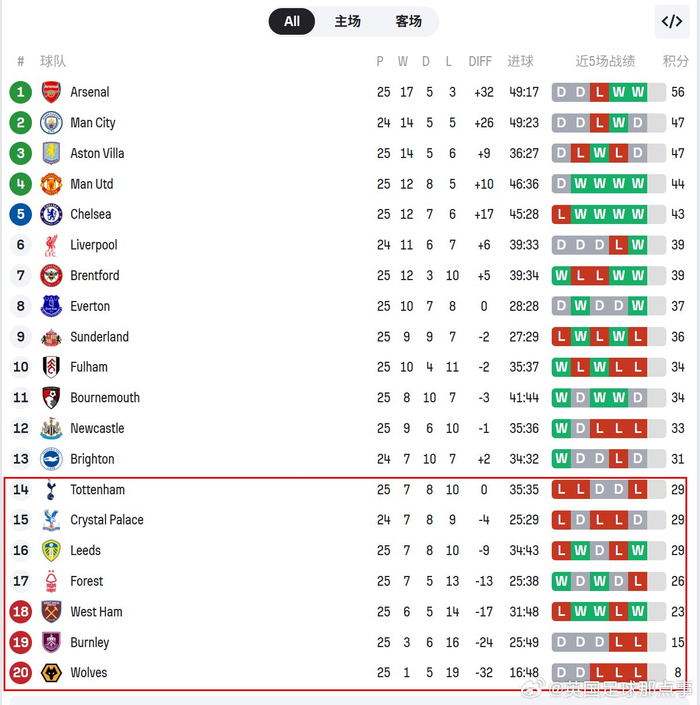Screen dimensions: 700x705
Task: Click the Liverpool team badge
Action: 51,245
